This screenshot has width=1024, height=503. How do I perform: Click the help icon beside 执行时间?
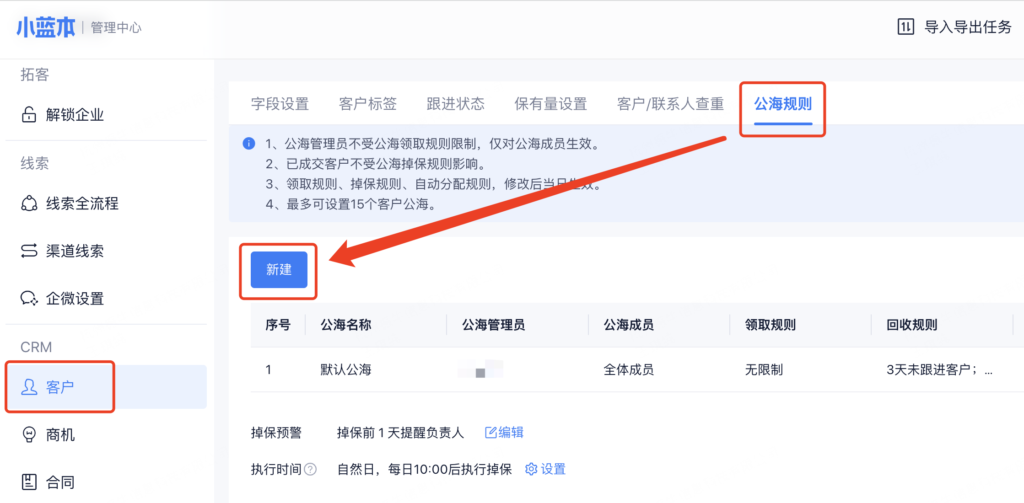(x=310, y=469)
